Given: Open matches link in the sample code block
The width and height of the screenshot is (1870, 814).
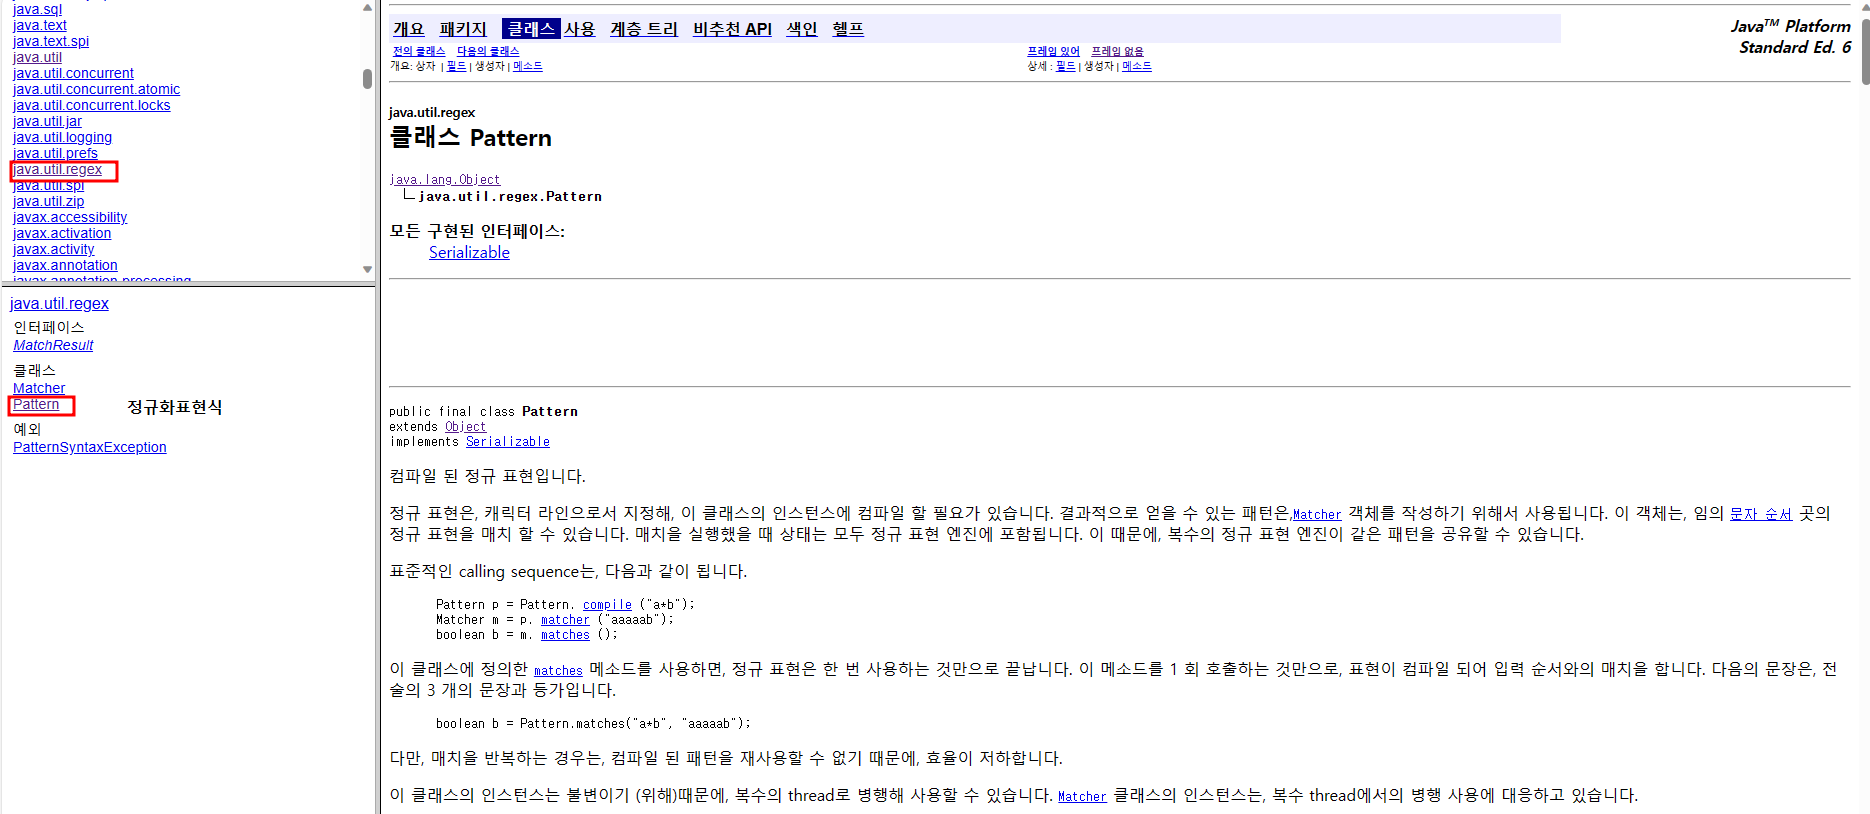Looking at the screenshot, I should (565, 635).
